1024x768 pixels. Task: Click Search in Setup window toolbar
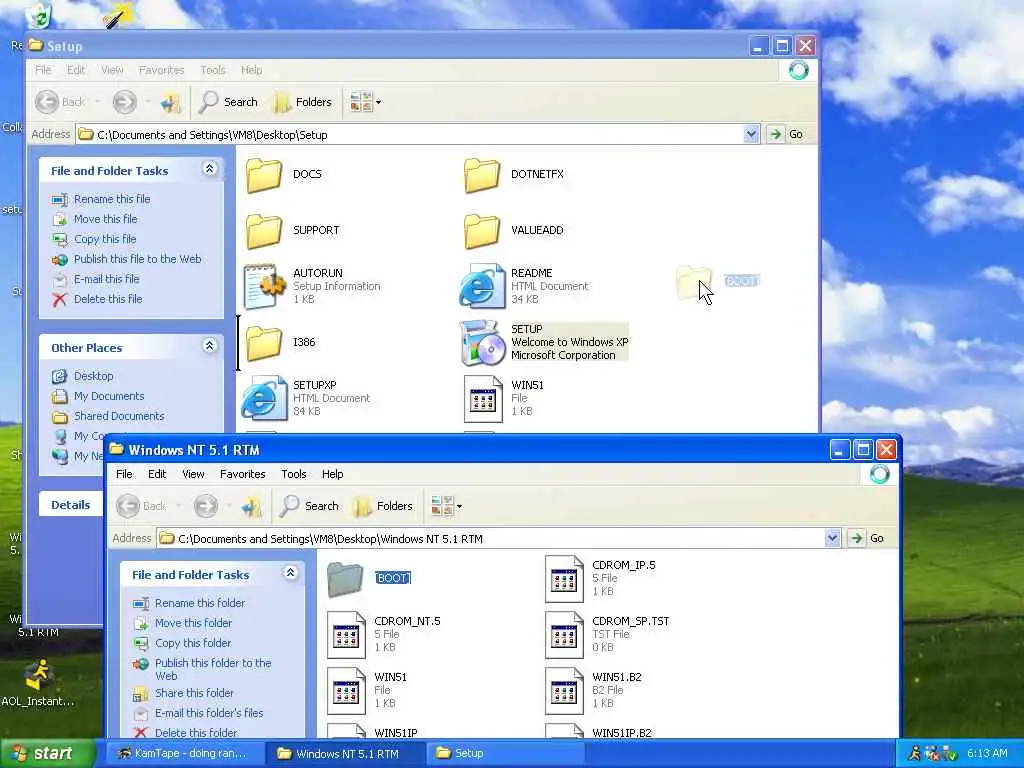pos(228,103)
